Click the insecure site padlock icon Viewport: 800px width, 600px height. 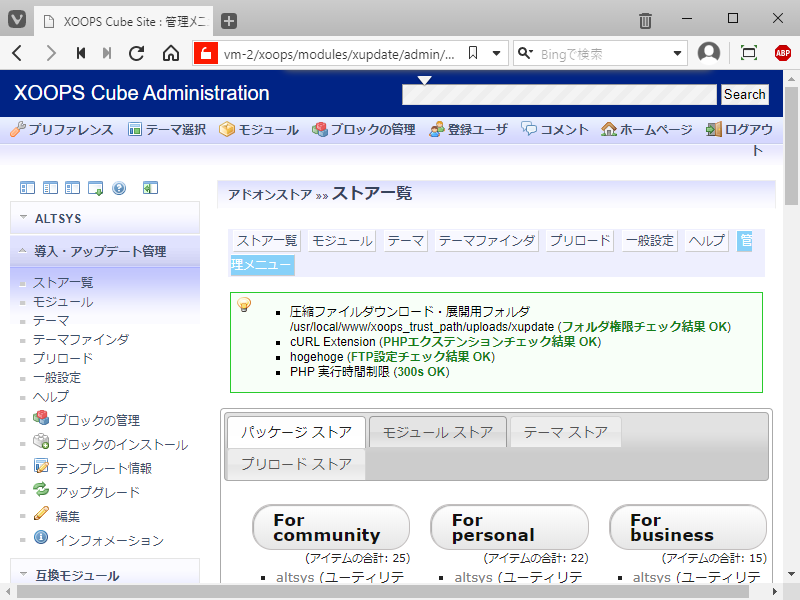tap(206, 53)
